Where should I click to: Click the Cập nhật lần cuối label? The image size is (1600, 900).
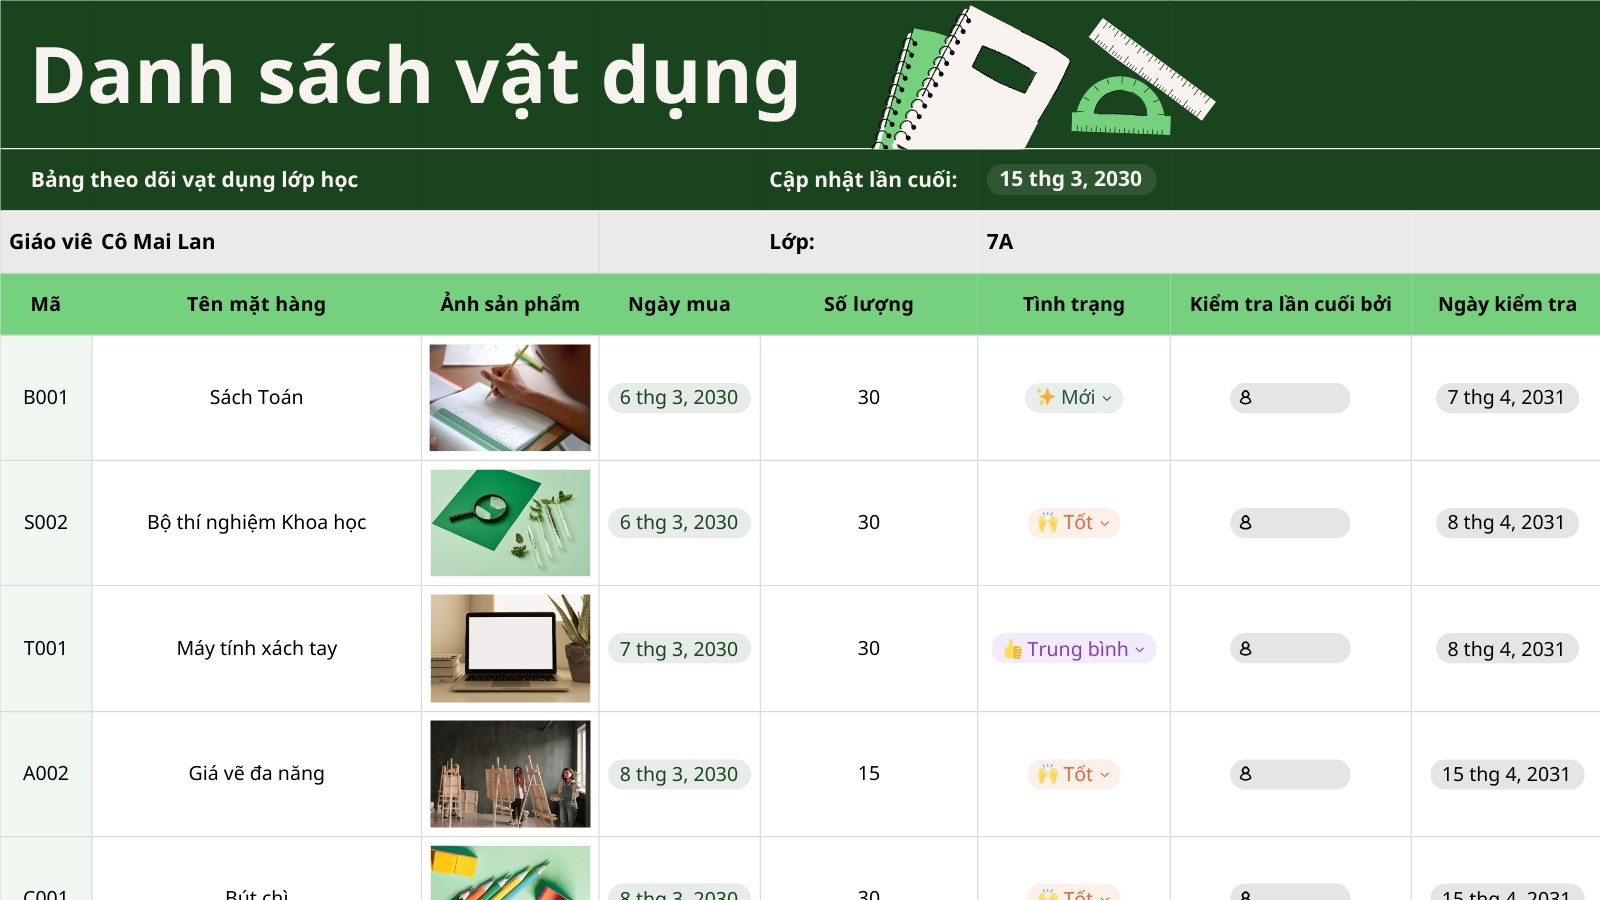pyautogui.click(x=863, y=180)
